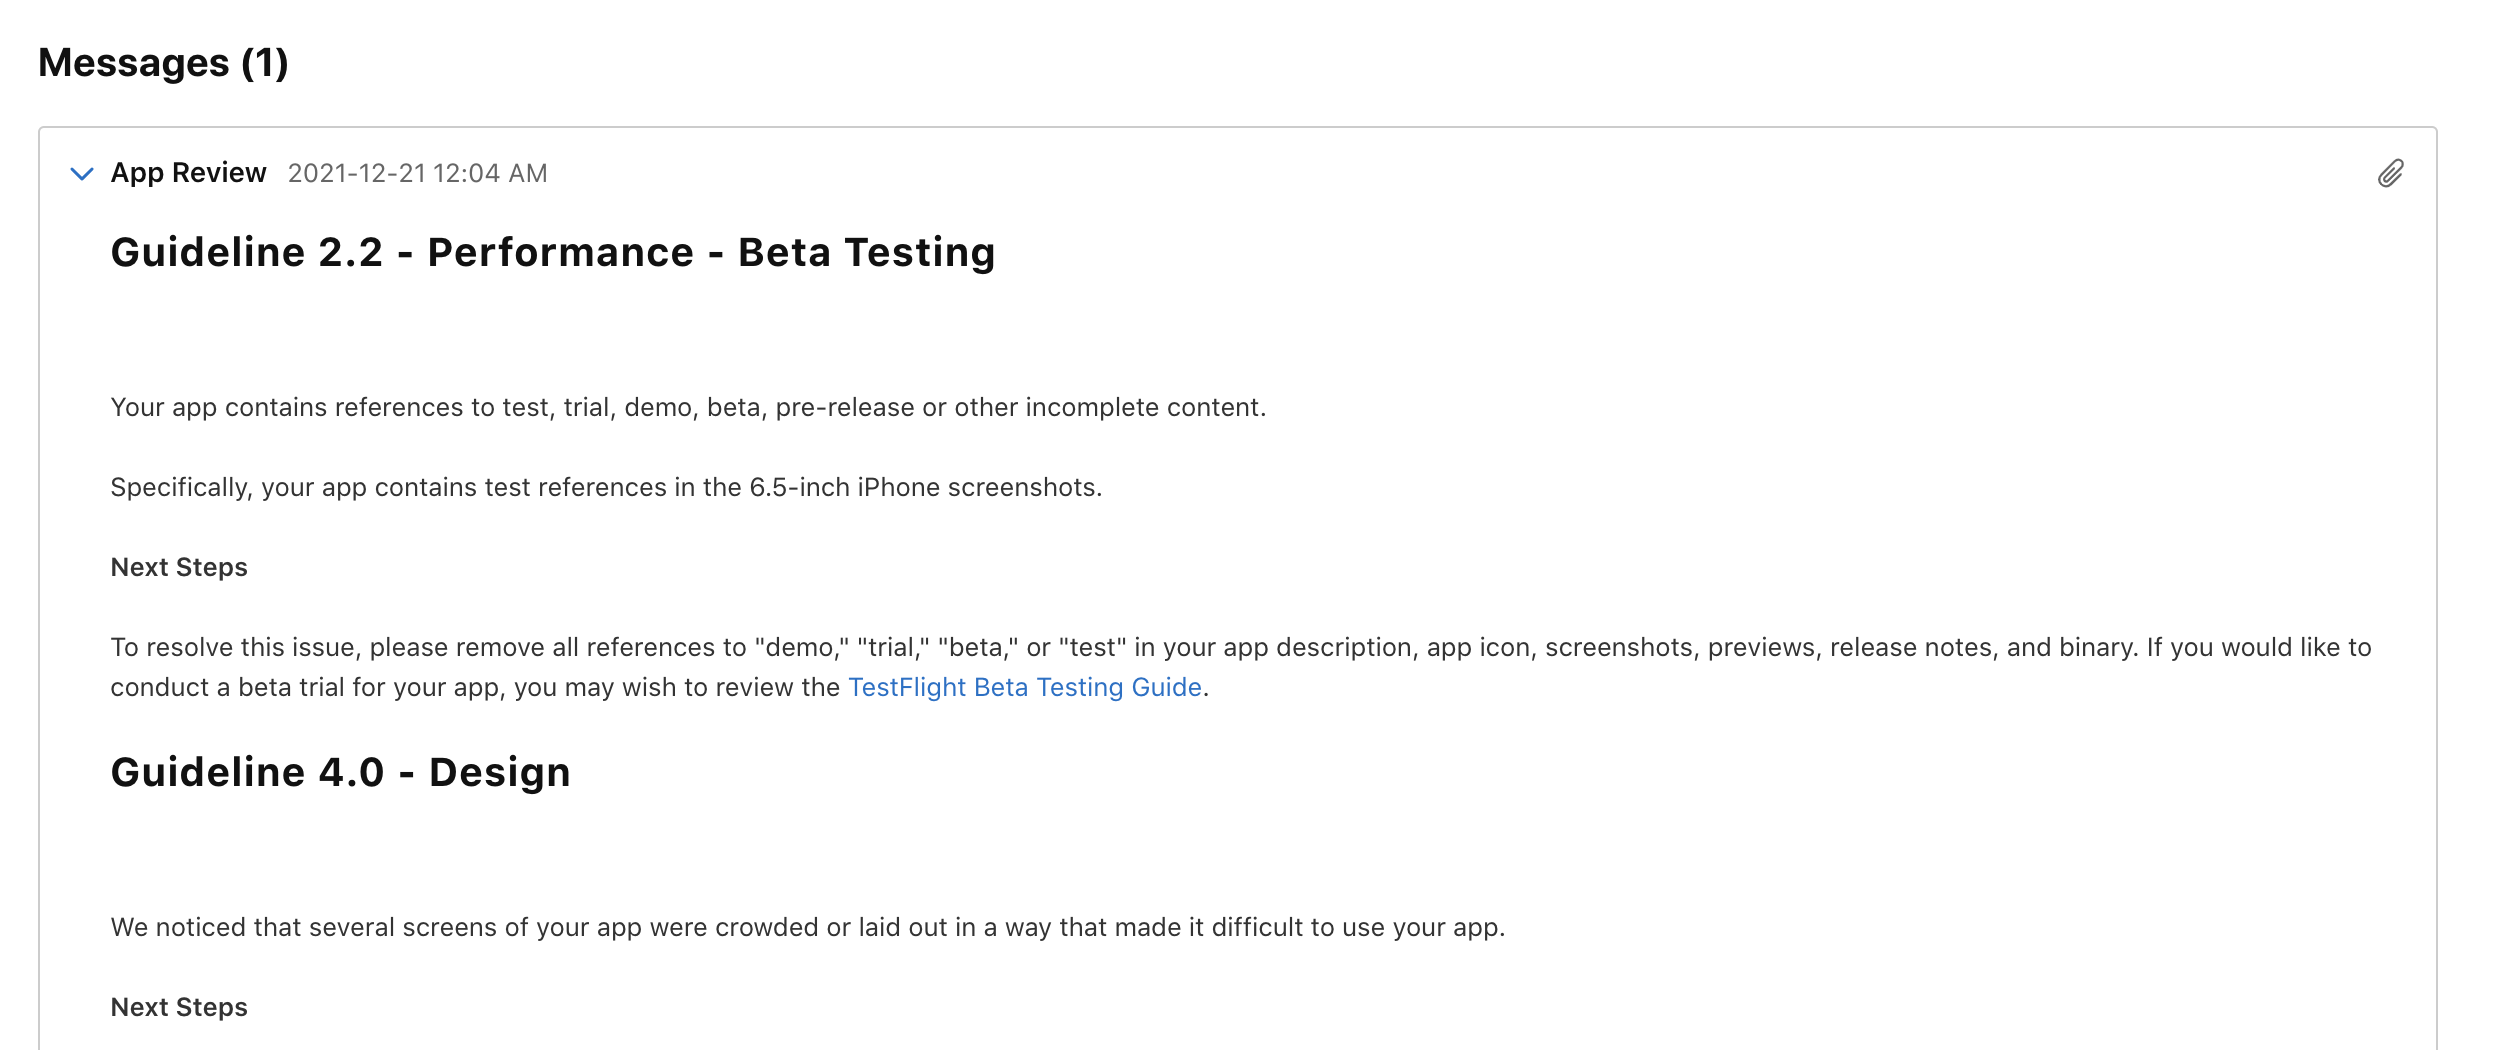Click the App Review sender name
Screen dimensions: 2496x1050
tap(188, 173)
